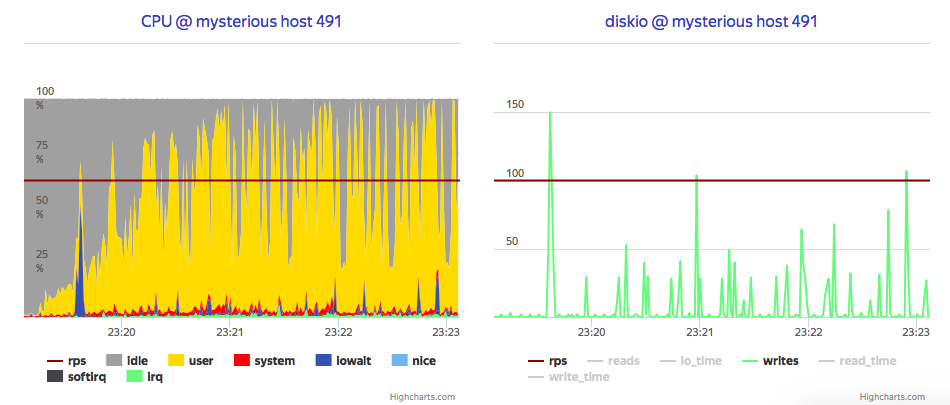Toggle iowait series in CPU legend
Viewport: 950px width, 405px height.
coord(343,361)
